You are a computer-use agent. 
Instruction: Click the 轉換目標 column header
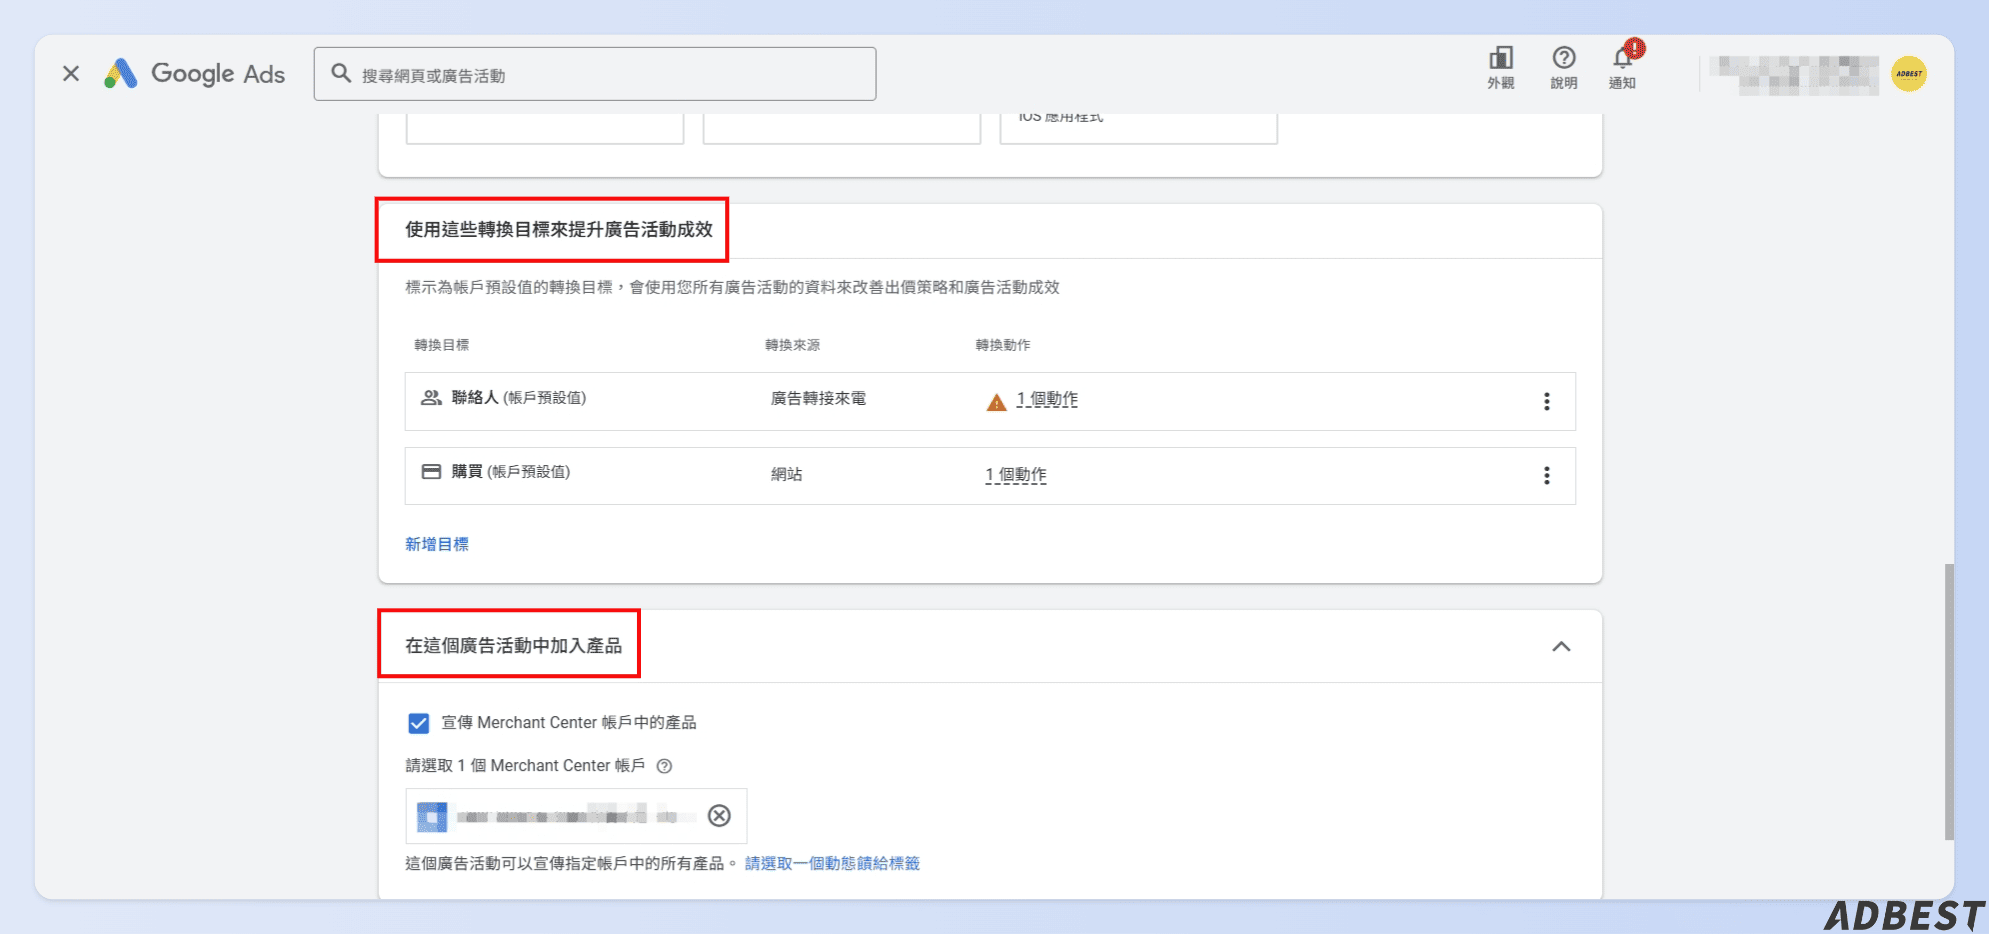tap(442, 345)
